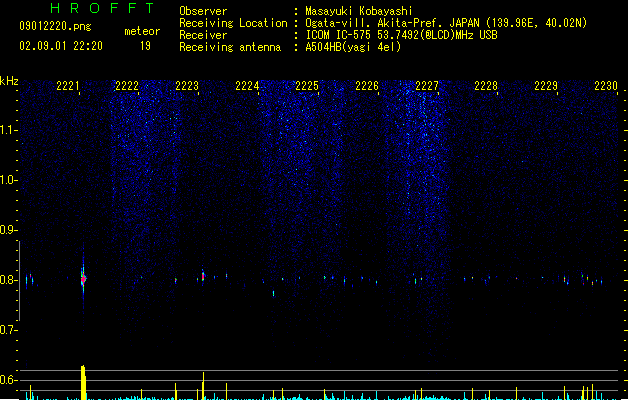Click the 0.6 kHz axis label
Viewport: 629px width, 400px height.
point(8,380)
